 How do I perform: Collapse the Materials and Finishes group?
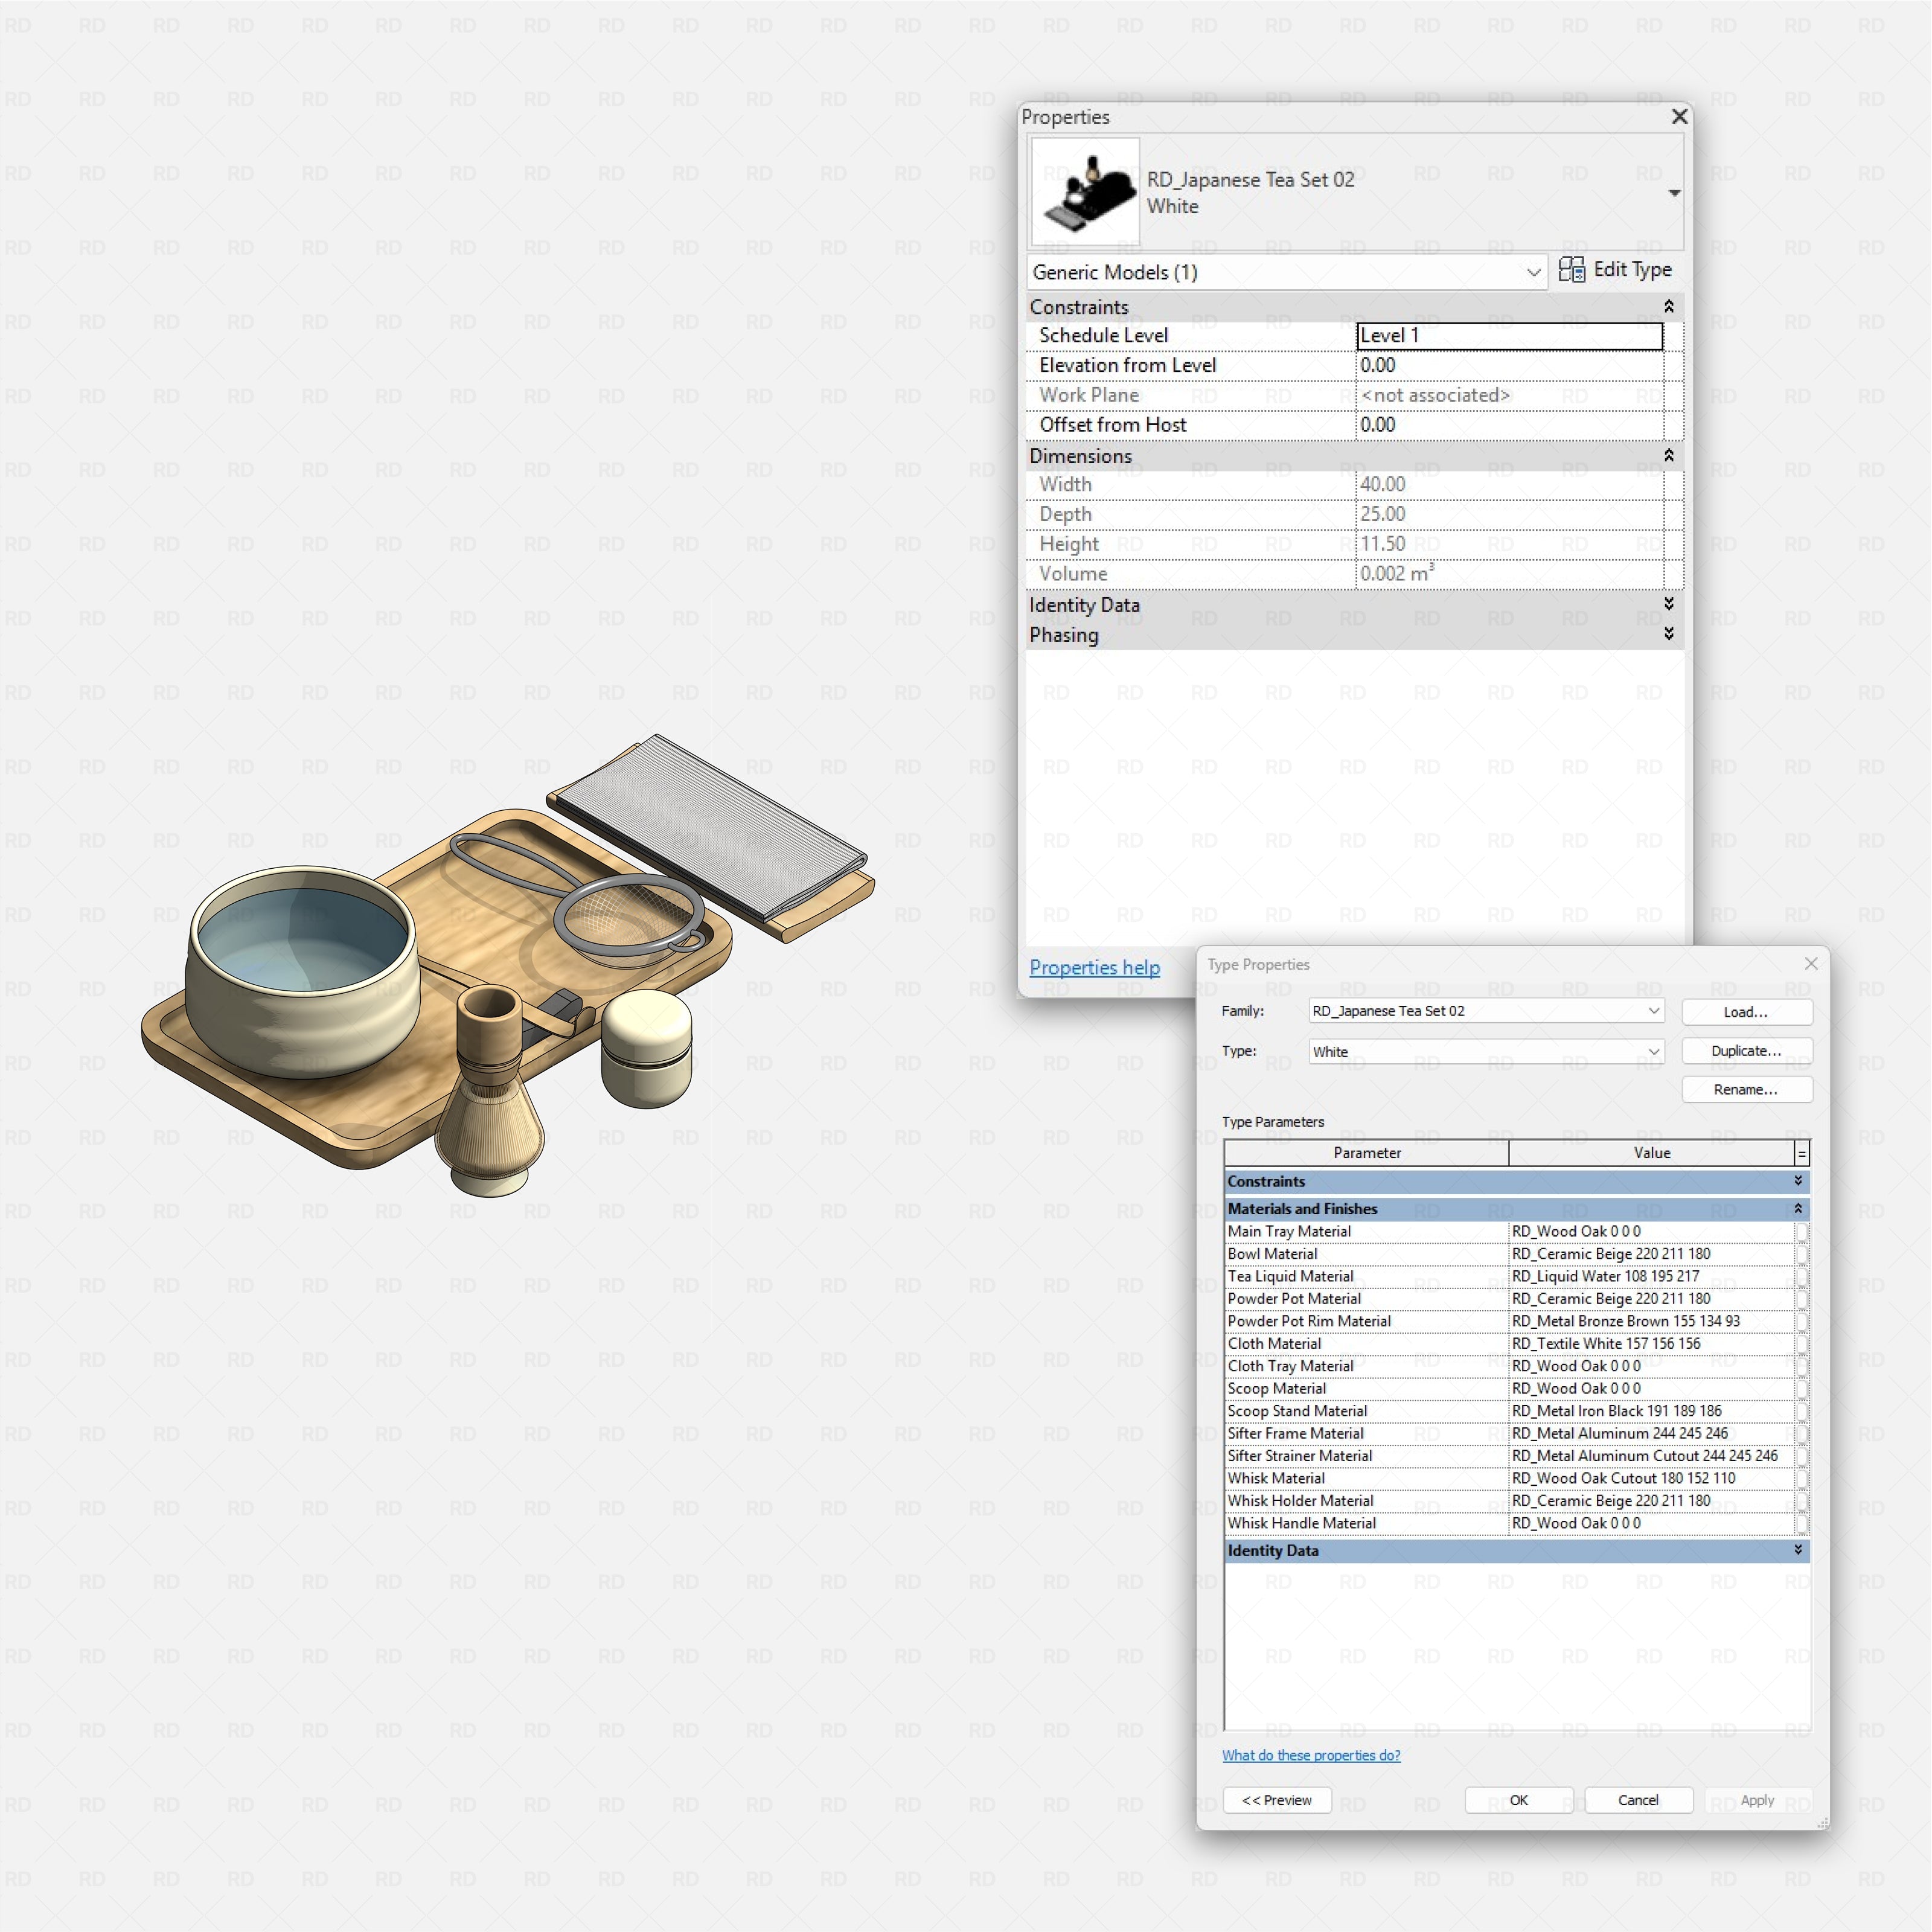pyautogui.click(x=1798, y=1209)
